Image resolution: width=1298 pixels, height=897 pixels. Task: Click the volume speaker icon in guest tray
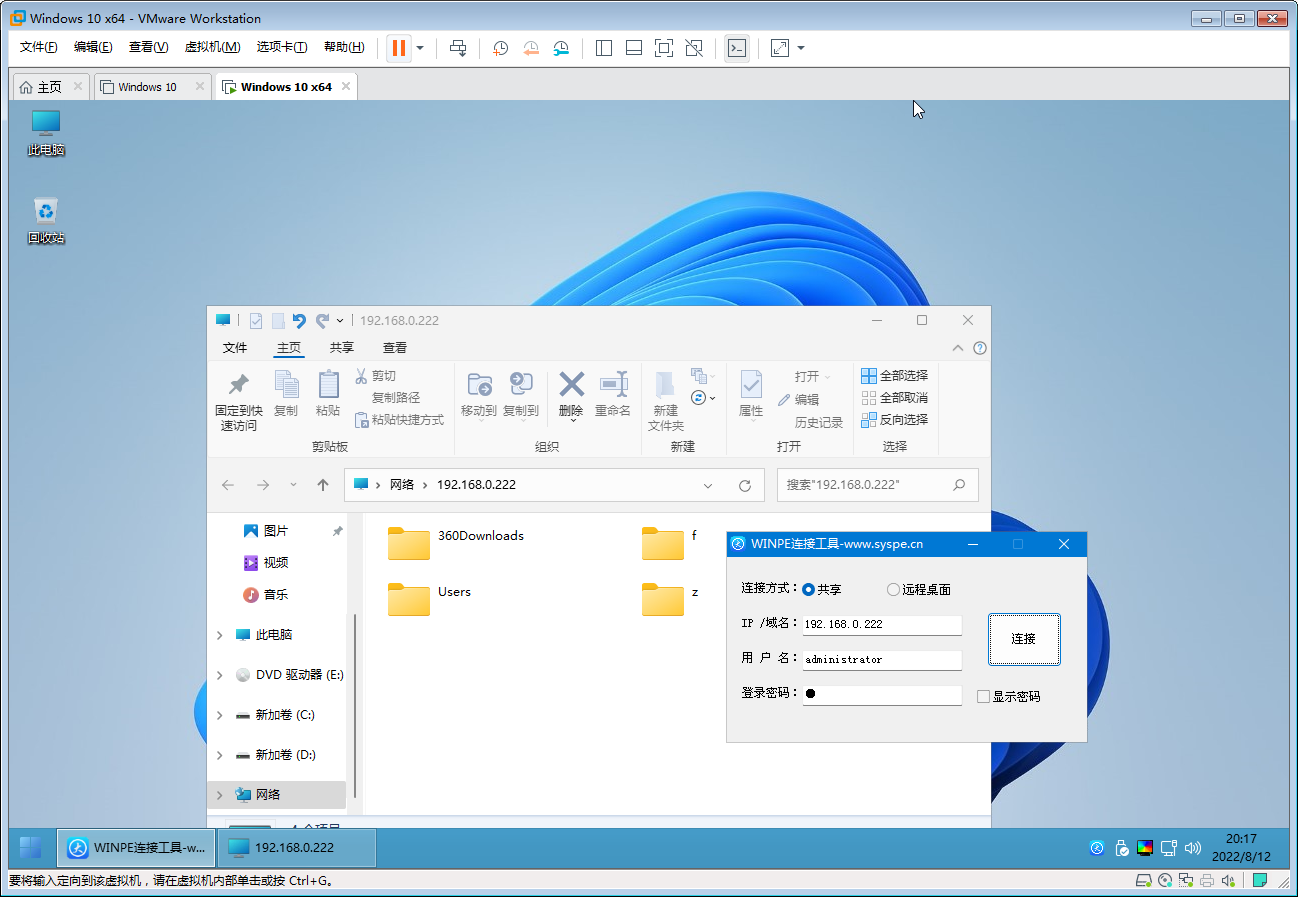click(1192, 848)
